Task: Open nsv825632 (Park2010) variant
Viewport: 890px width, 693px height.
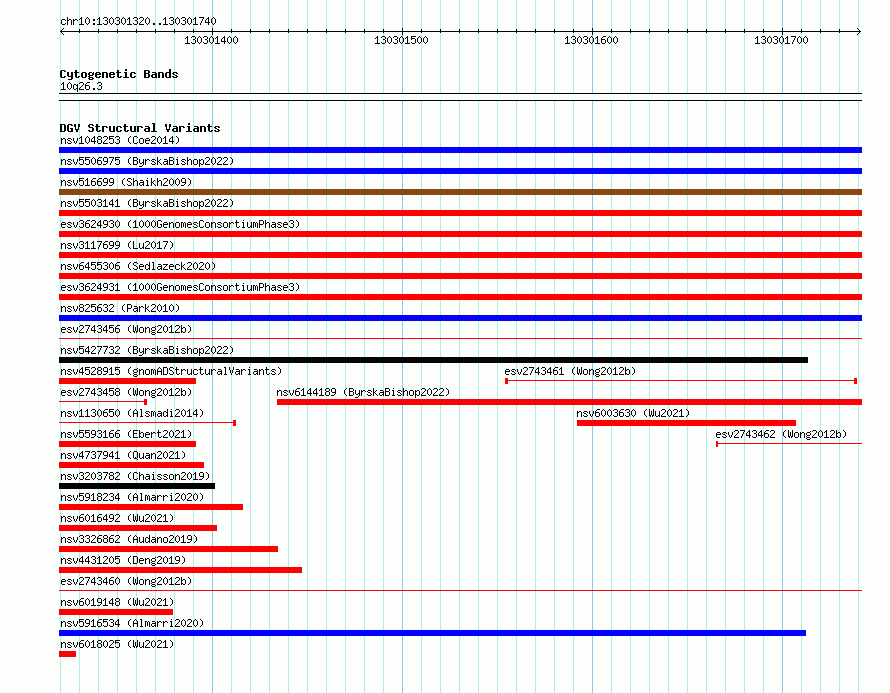Action: click(x=120, y=308)
